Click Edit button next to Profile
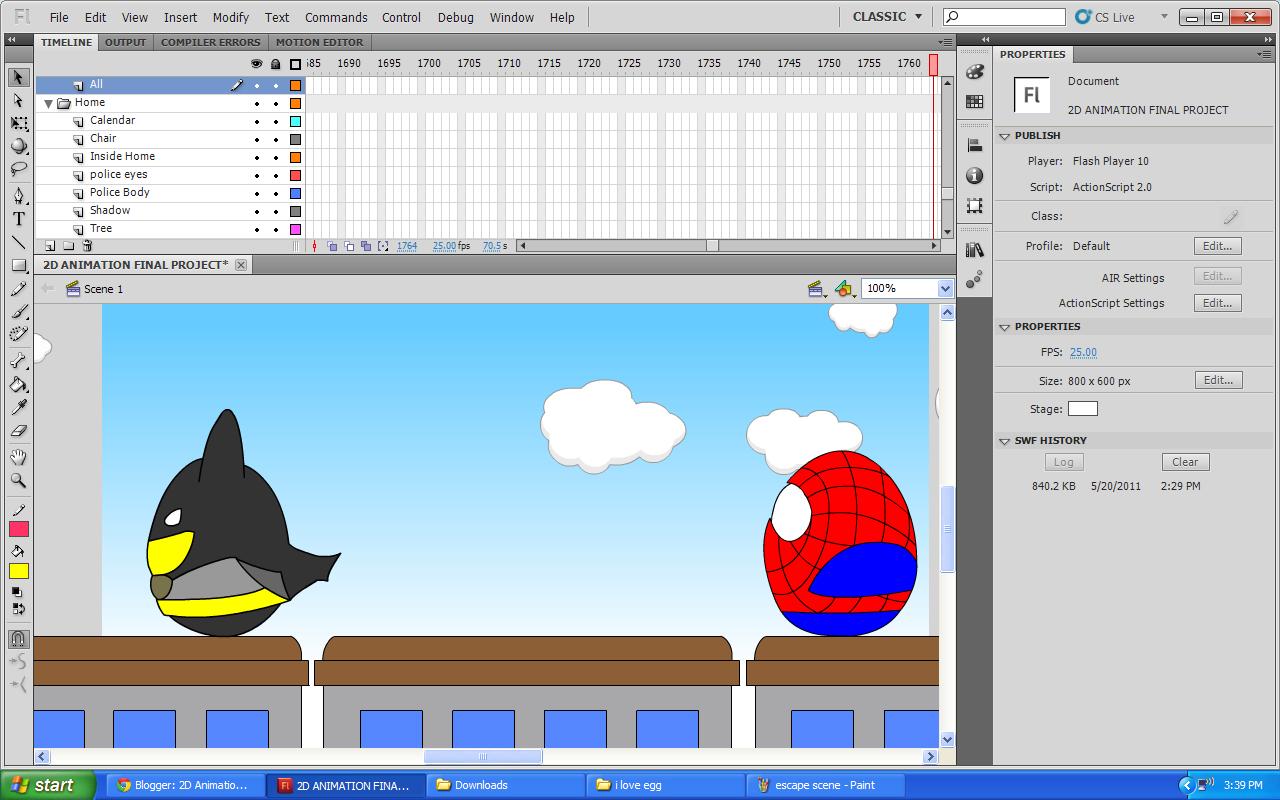Image resolution: width=1280 pixels, height=800 pixels. (x=1217, y=246)
